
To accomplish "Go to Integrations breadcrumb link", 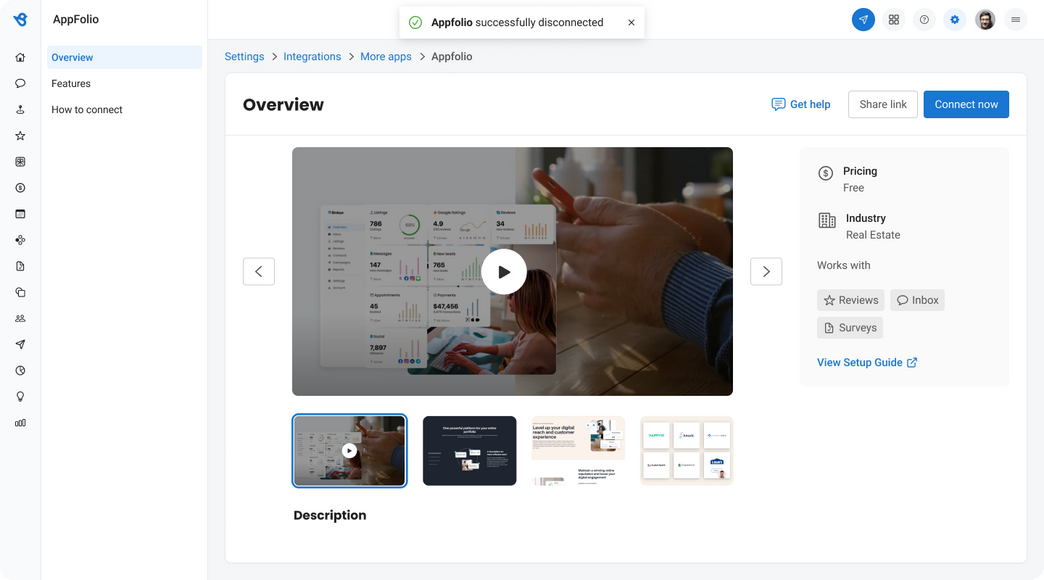I will [312, 57].
